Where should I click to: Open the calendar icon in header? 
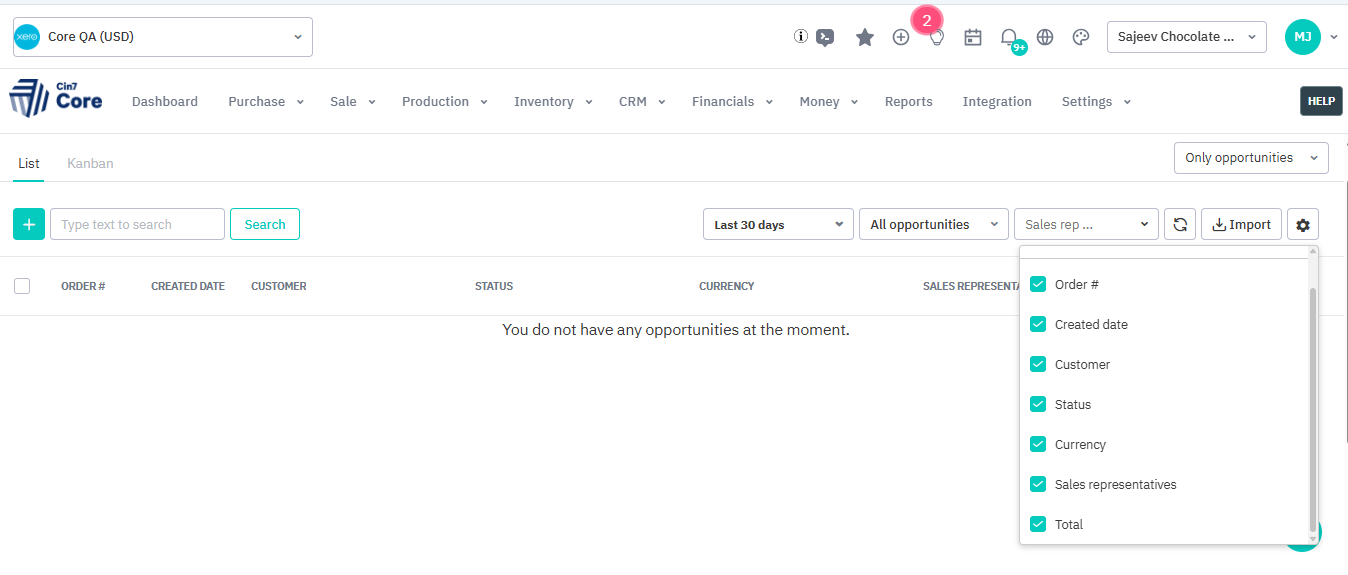972,37
